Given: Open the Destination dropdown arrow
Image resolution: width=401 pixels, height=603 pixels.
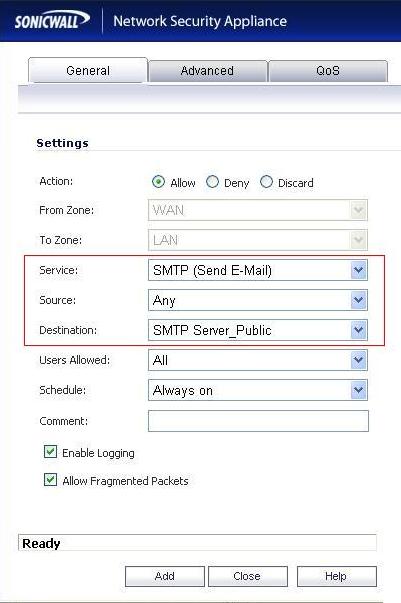Looking at the screenshot, I should [x=358, y=330].
